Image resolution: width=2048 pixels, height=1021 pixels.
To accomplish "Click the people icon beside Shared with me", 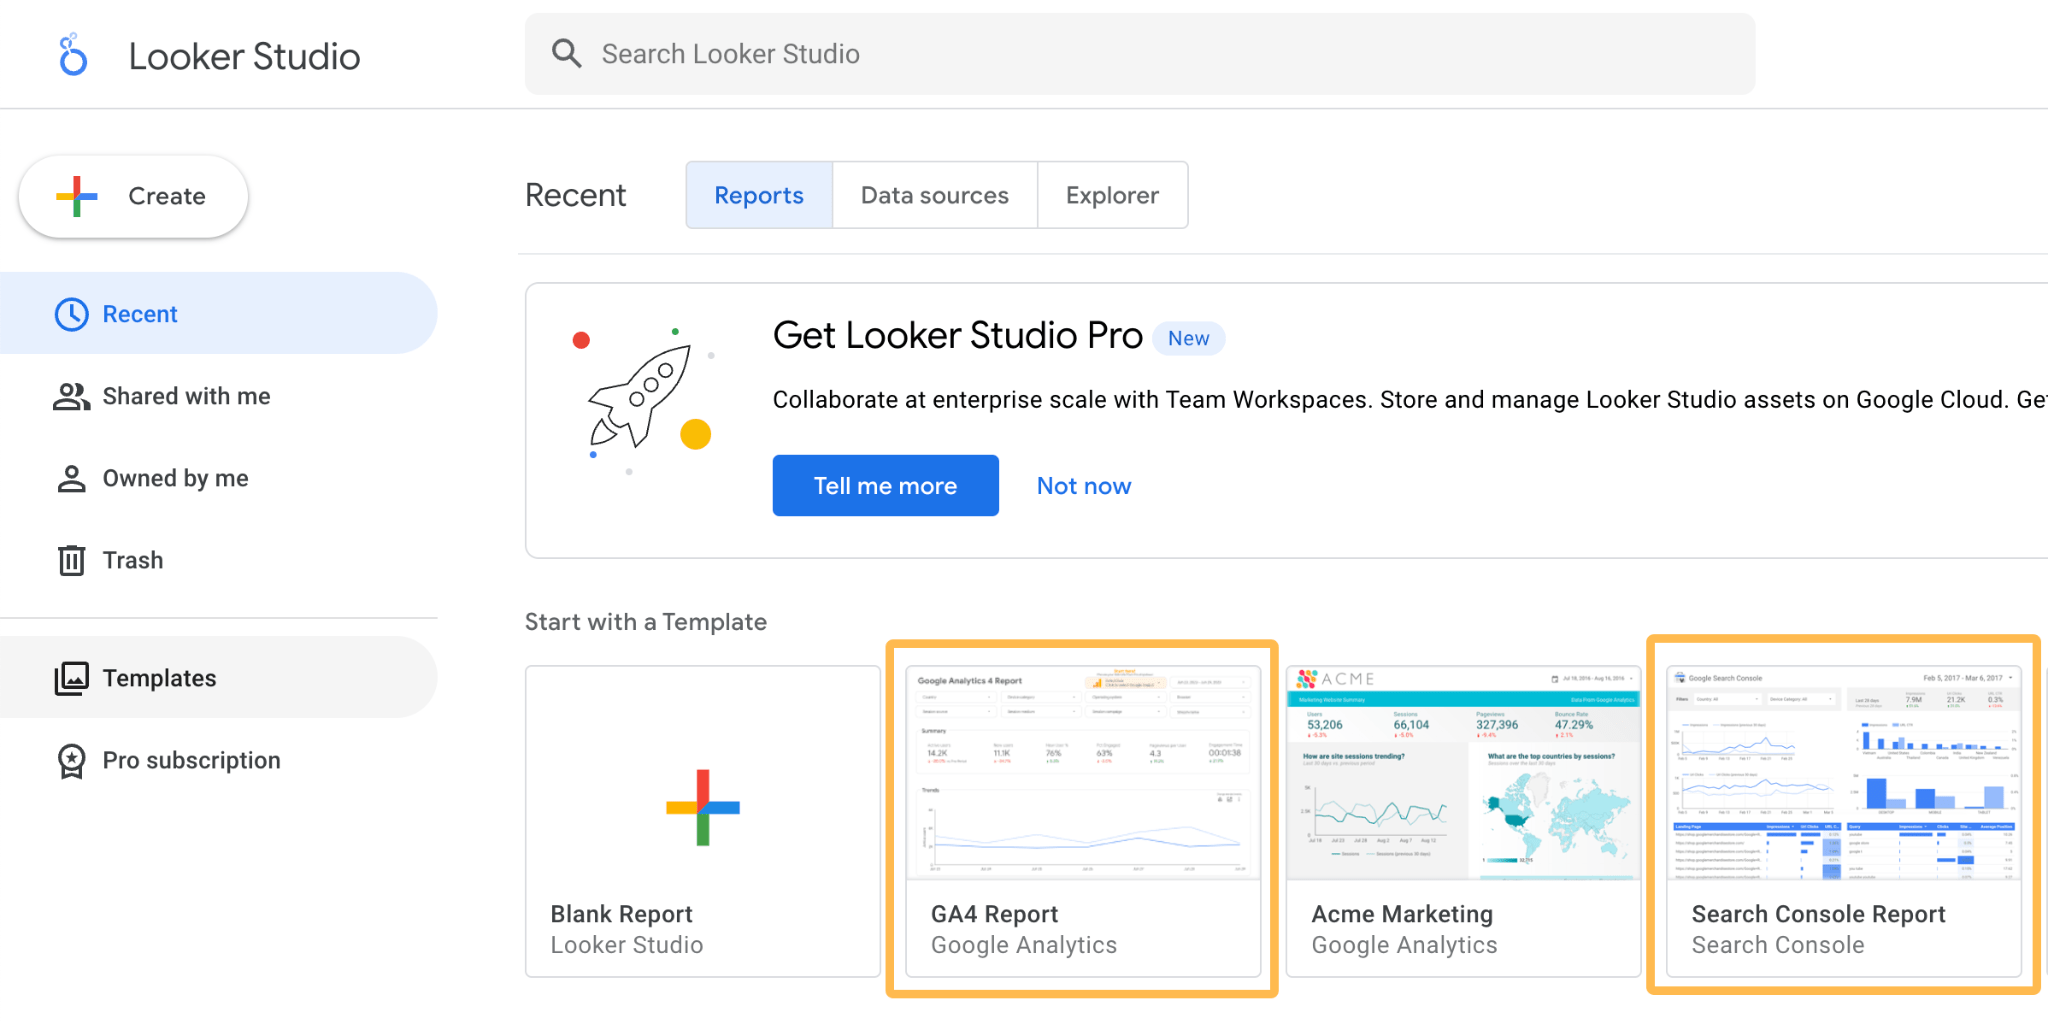I will (x=71, y=396).
